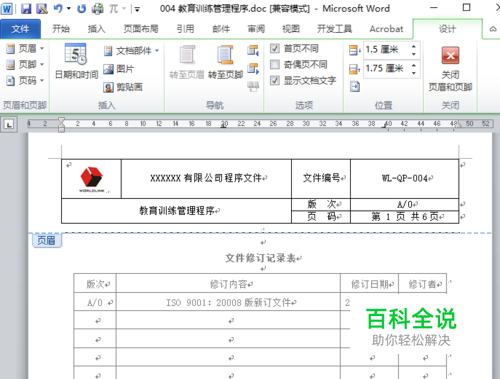Open the 页面布局 Page Layout tab
The image size is (500, 379).
[x=141, y=29]
